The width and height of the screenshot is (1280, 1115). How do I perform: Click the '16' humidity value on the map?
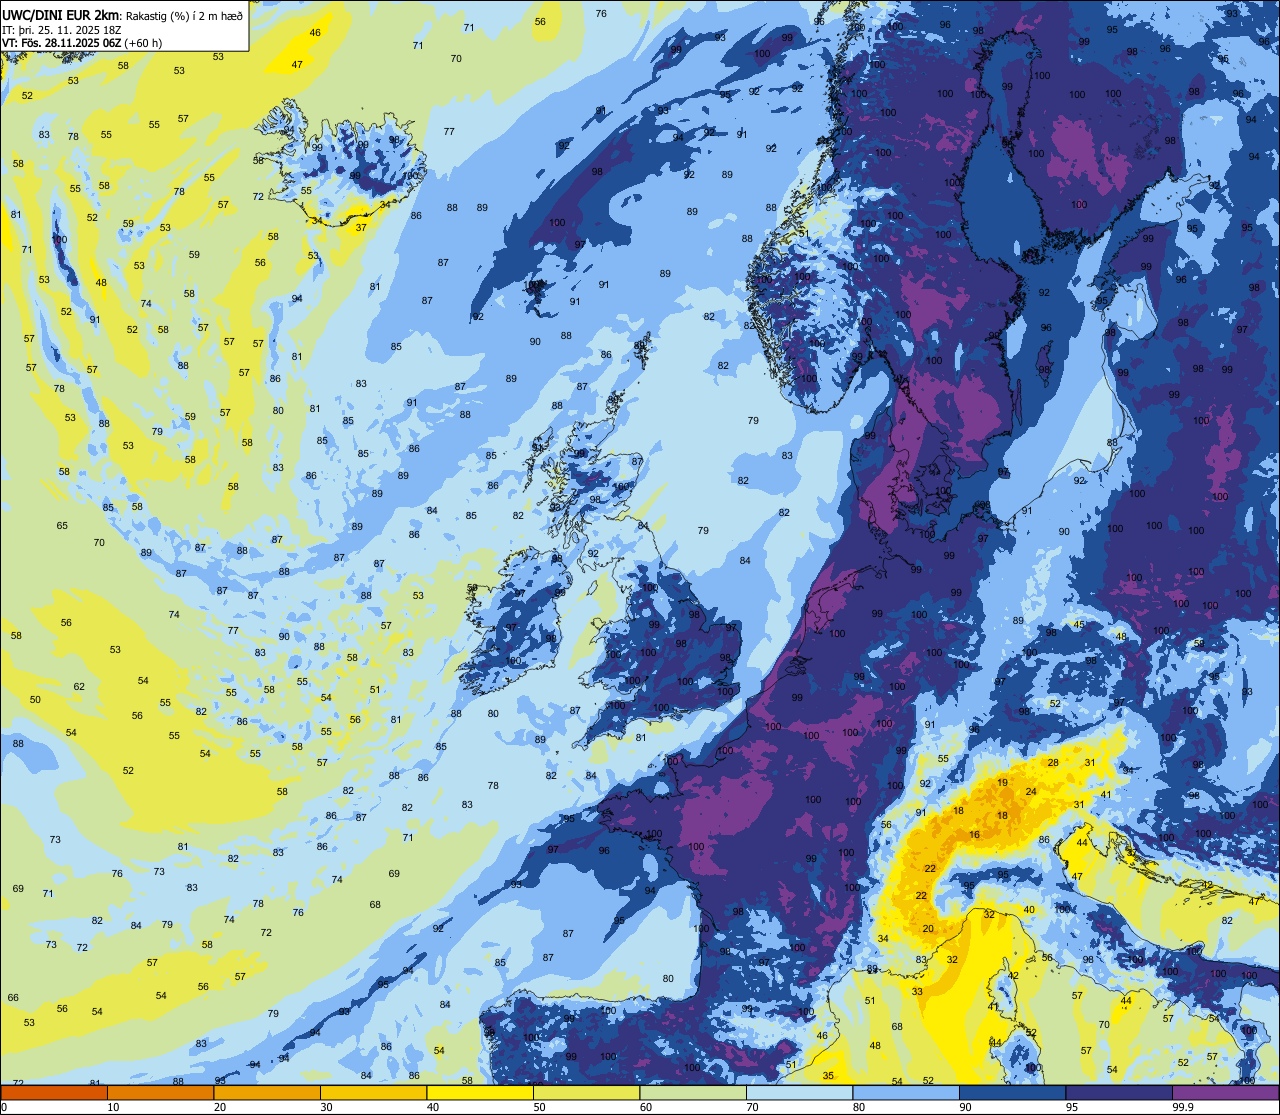975,835
